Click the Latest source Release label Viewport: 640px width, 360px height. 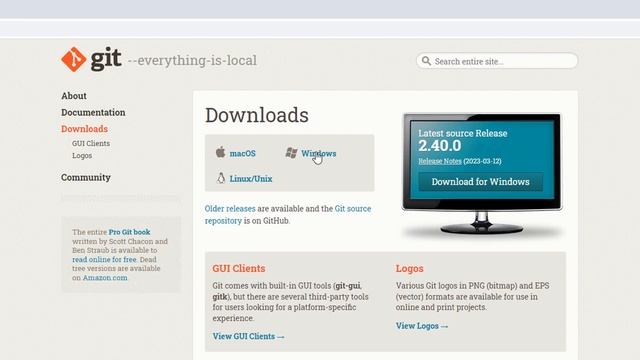[463, 133]
